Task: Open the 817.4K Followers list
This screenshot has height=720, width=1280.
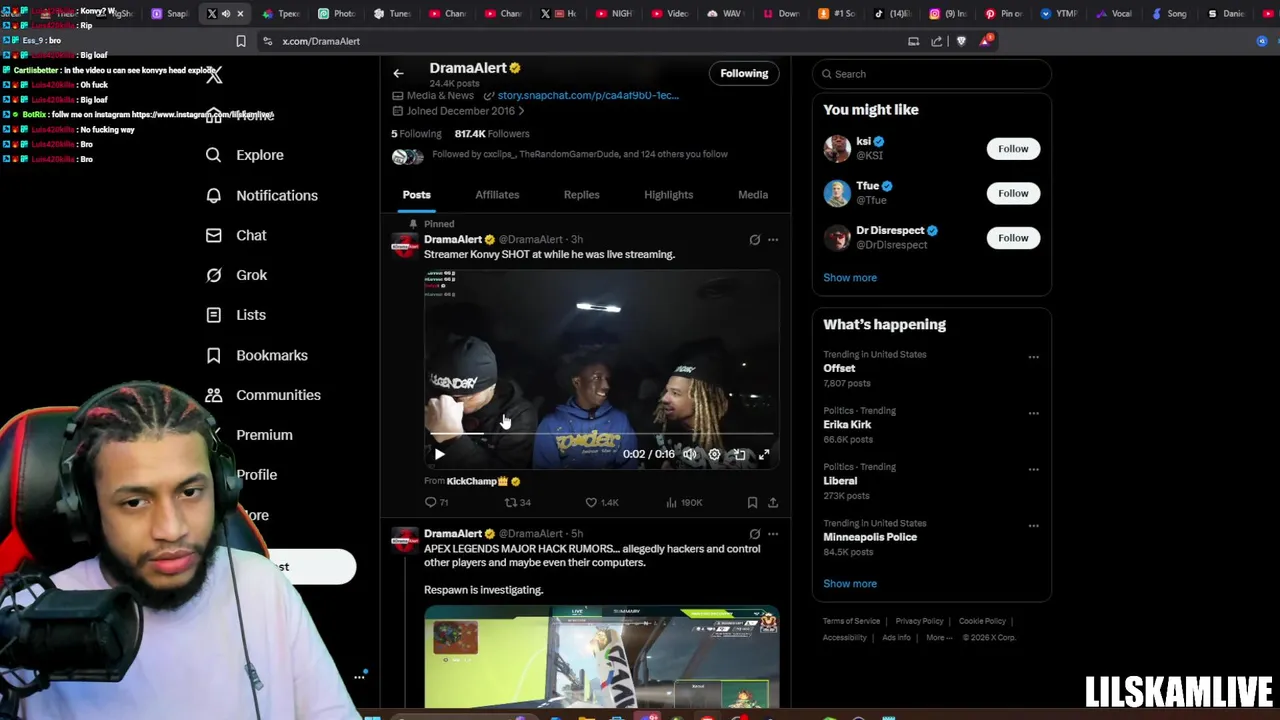Action: point(492,134)
